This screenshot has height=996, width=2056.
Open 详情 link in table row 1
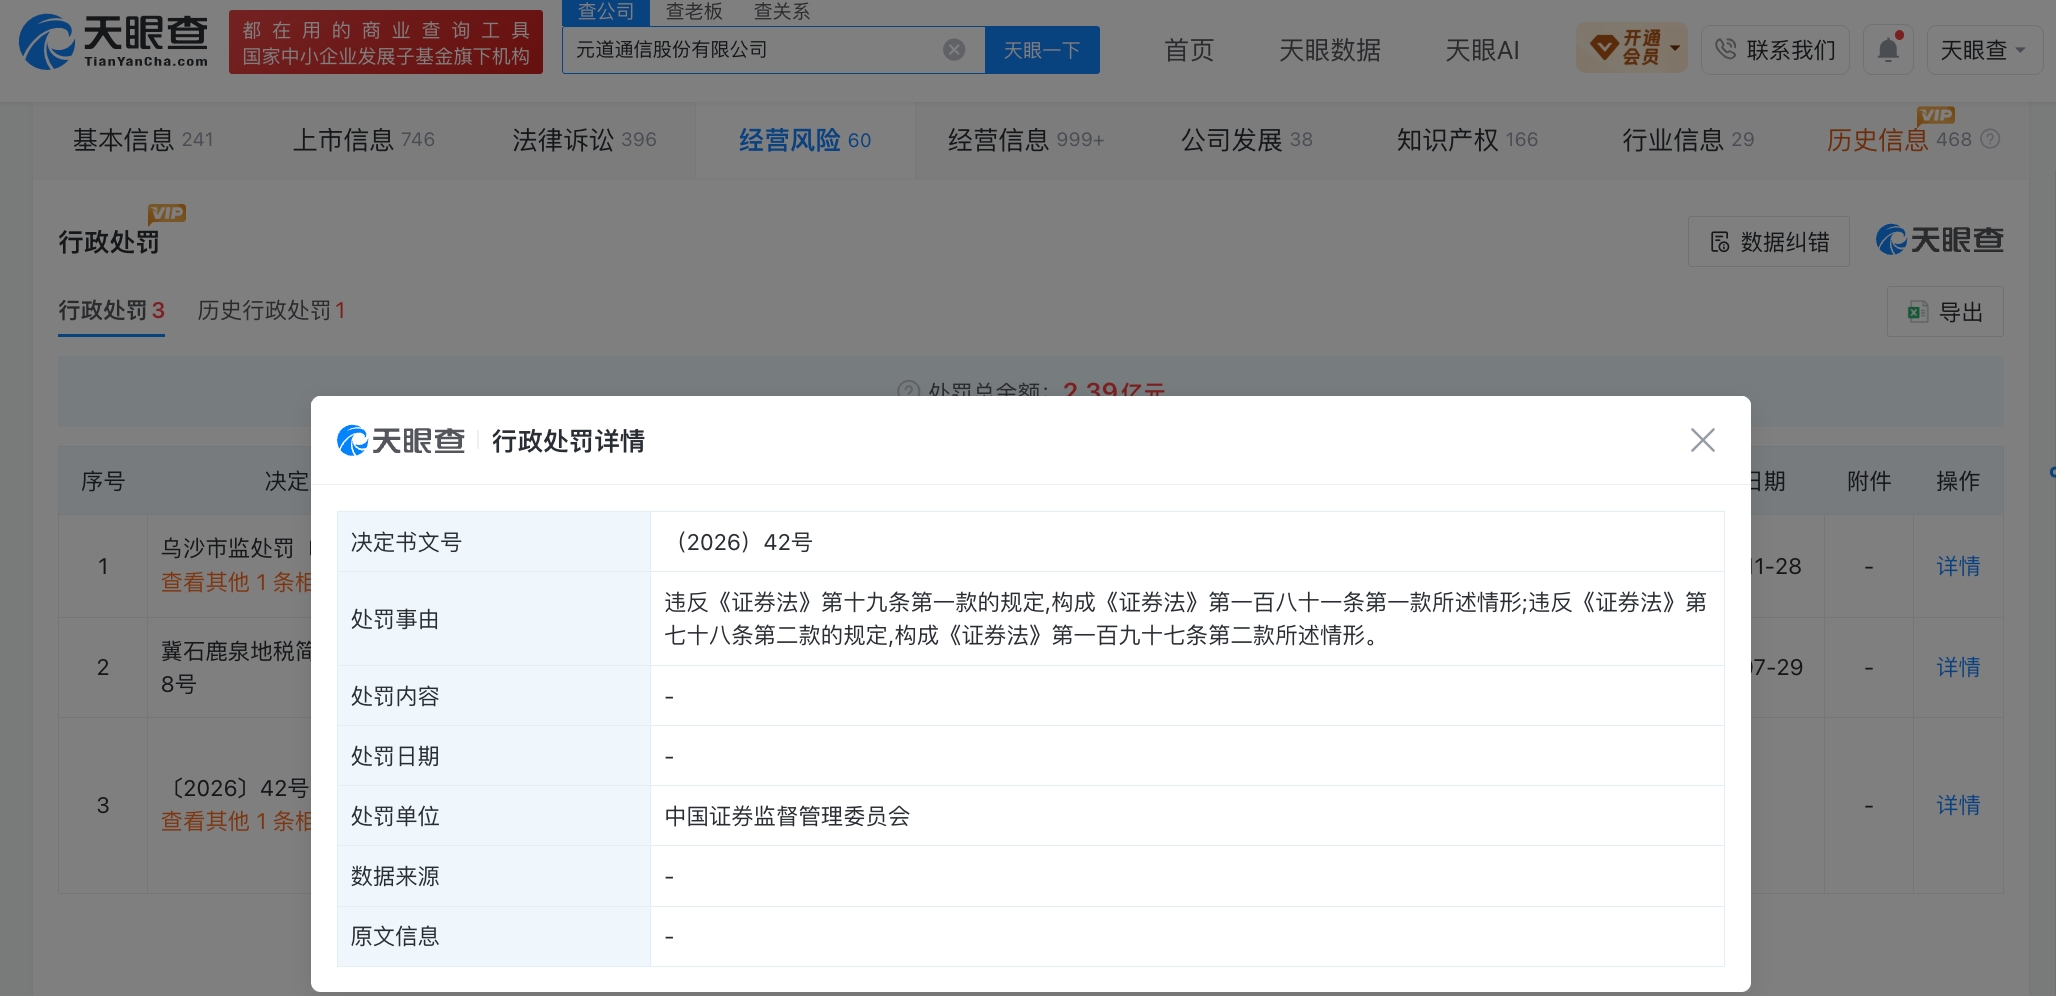point(1958,566)
